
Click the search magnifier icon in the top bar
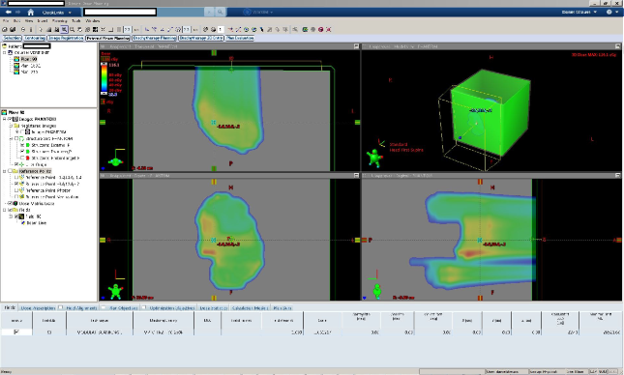(220, 12)
